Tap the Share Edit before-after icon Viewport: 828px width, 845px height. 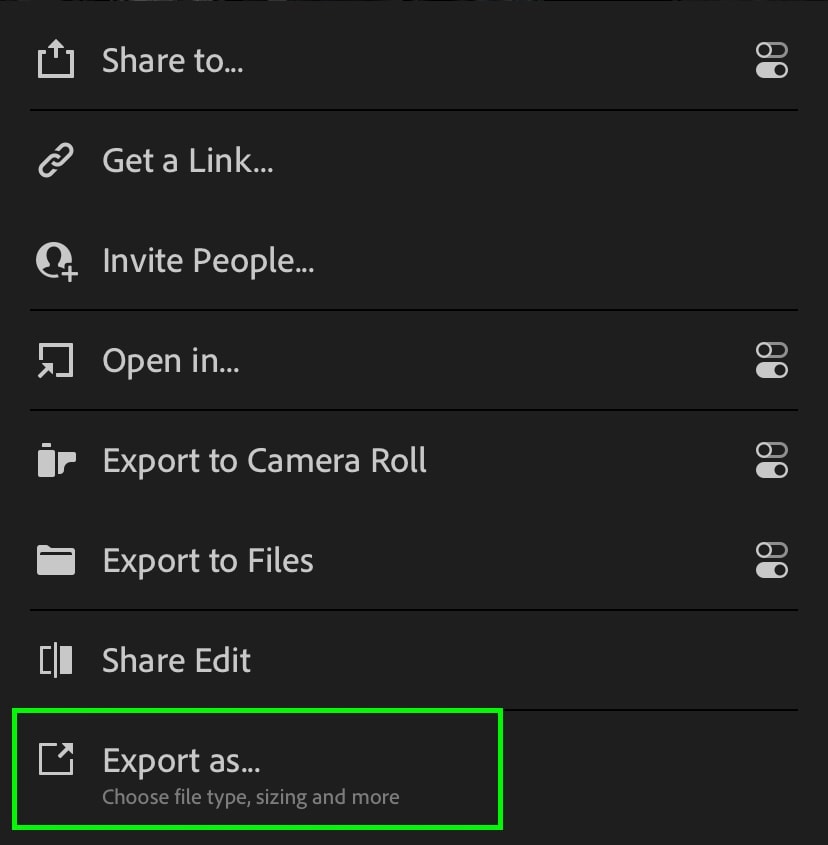56,660
